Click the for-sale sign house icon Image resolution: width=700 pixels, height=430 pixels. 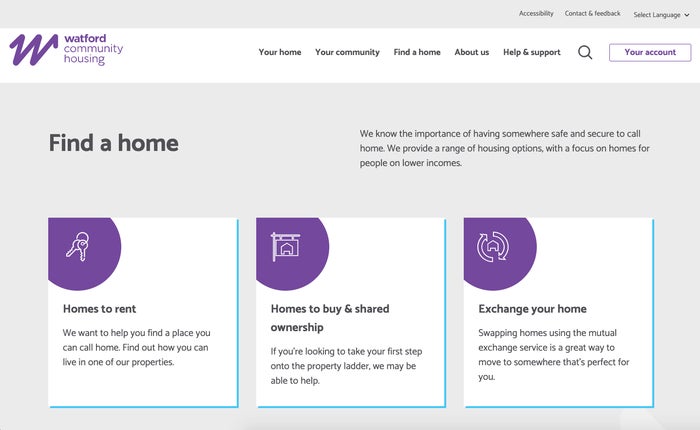pos(286,246)
